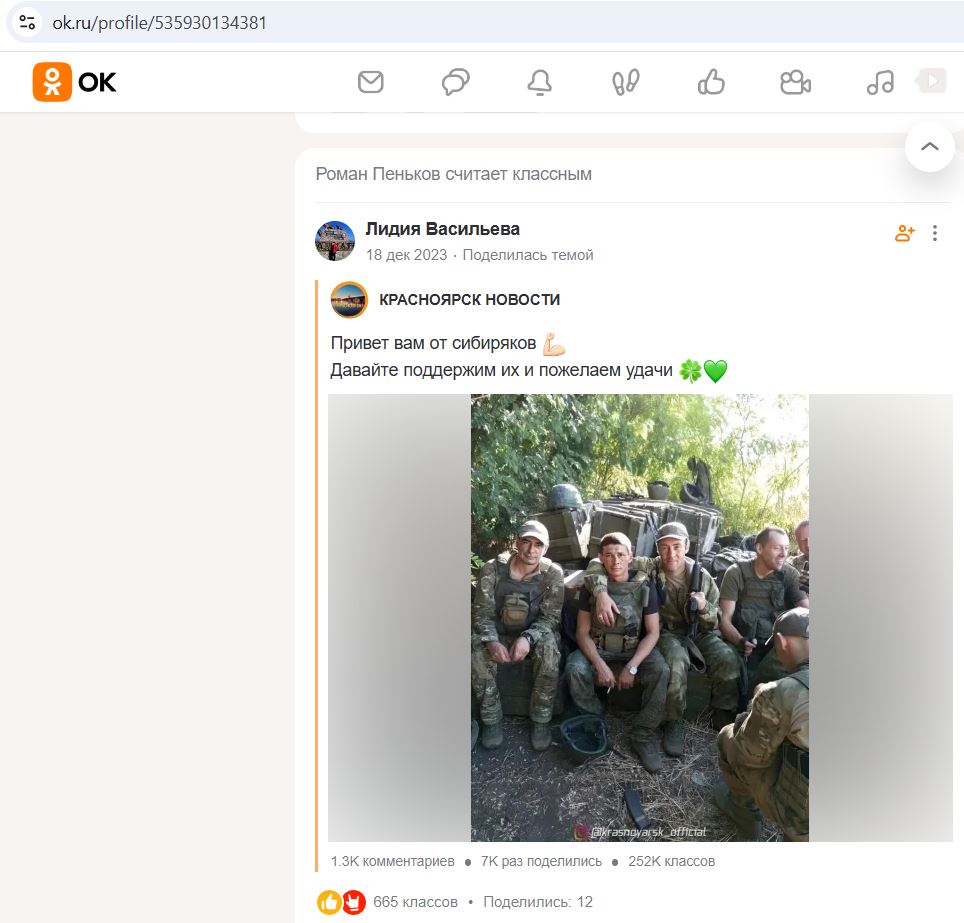
Task: View the 665 классов list
Action: pyautogui.click(x=416, y=902)
